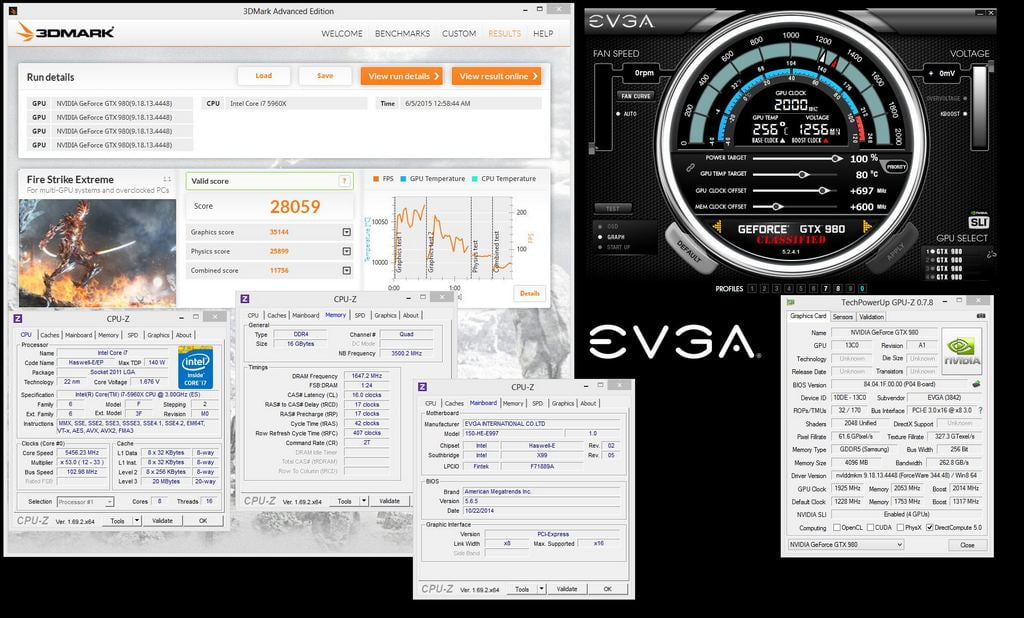Click the GPU Clock Offset slider handle
The width and height of the screenshot is (1024, 618).
click(823, 190)
